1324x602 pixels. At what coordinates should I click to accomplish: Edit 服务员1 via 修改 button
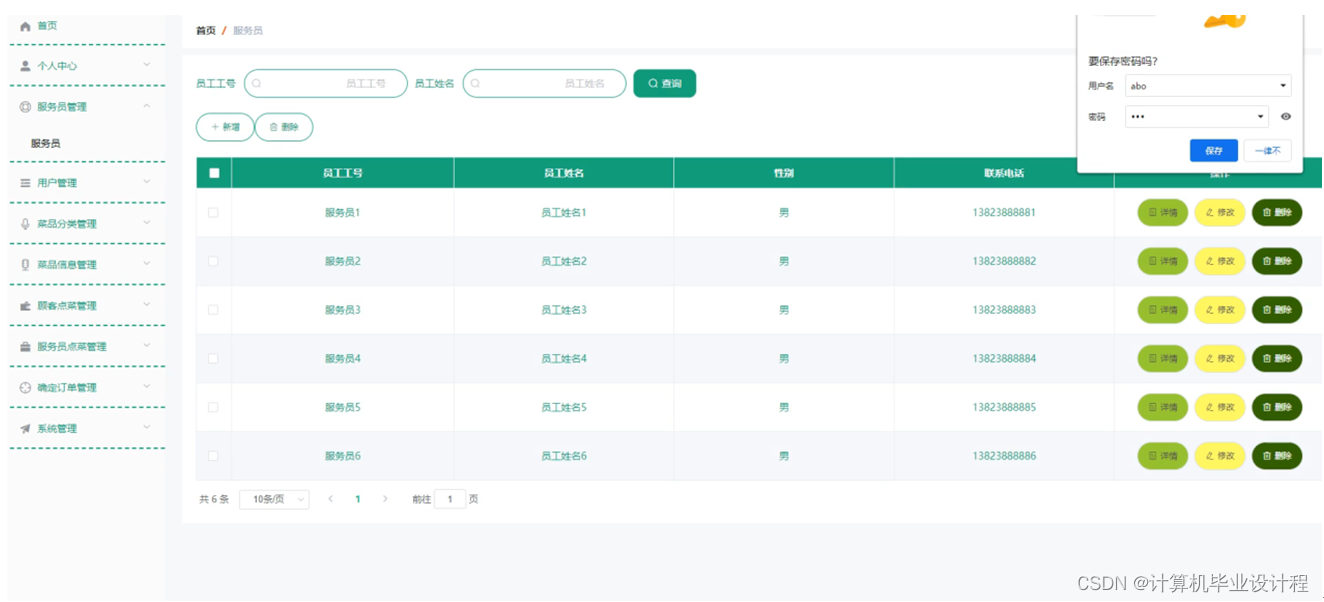click(1220, 213)
